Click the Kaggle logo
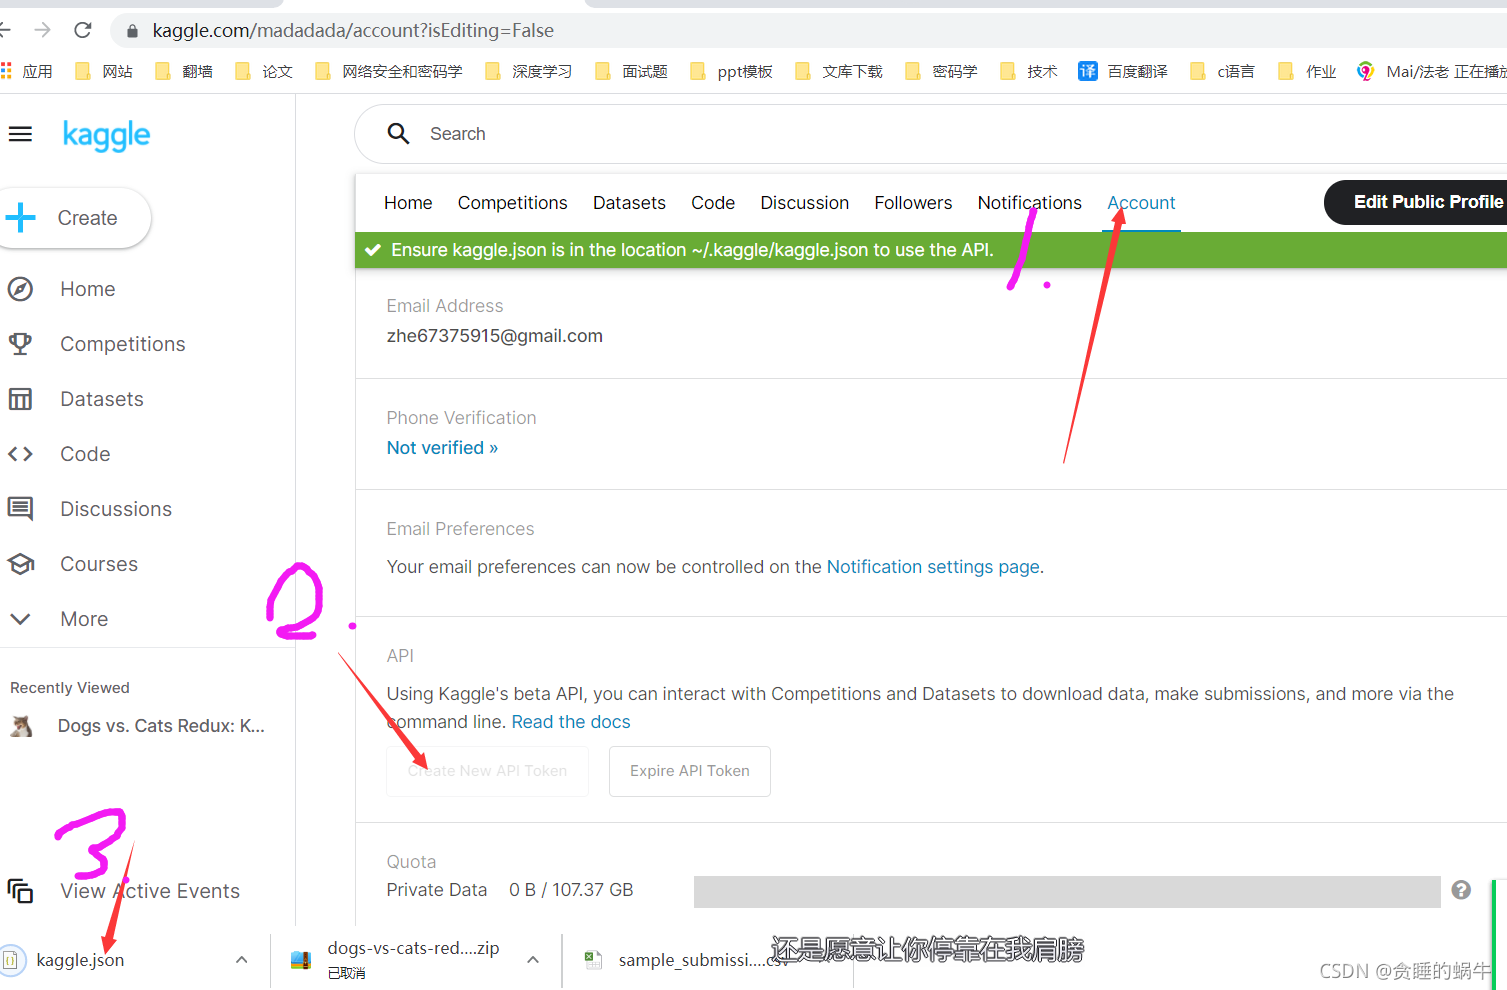1507x990 pixels. point(106,135)
